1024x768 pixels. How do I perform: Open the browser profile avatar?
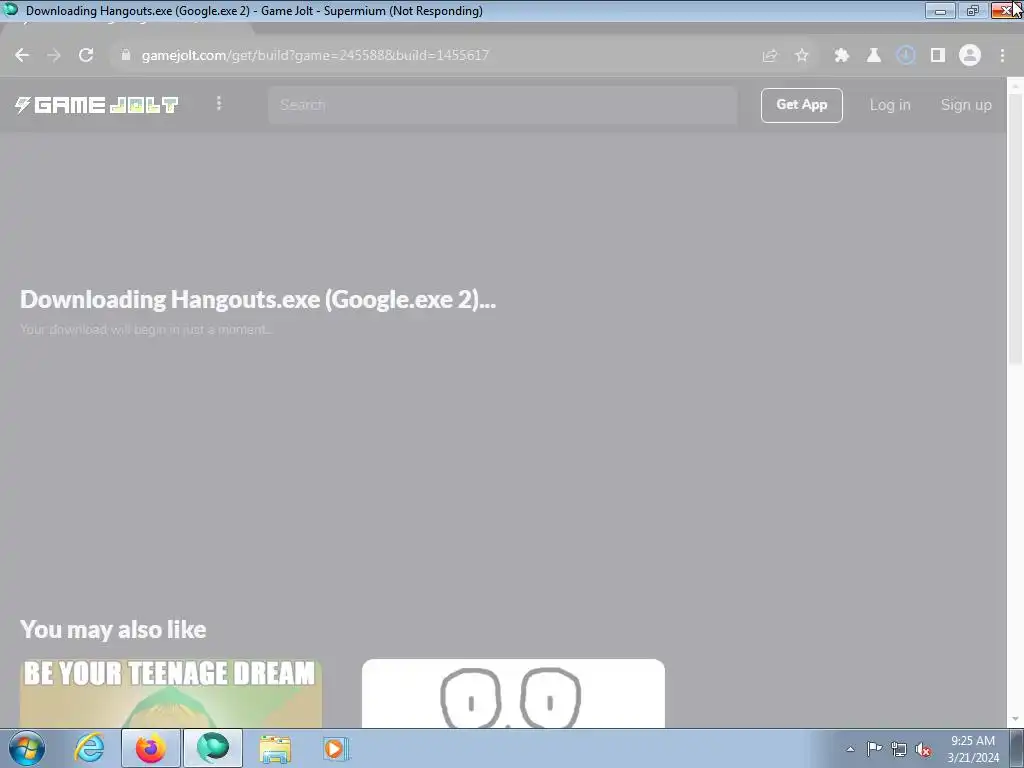click(970, 56)
